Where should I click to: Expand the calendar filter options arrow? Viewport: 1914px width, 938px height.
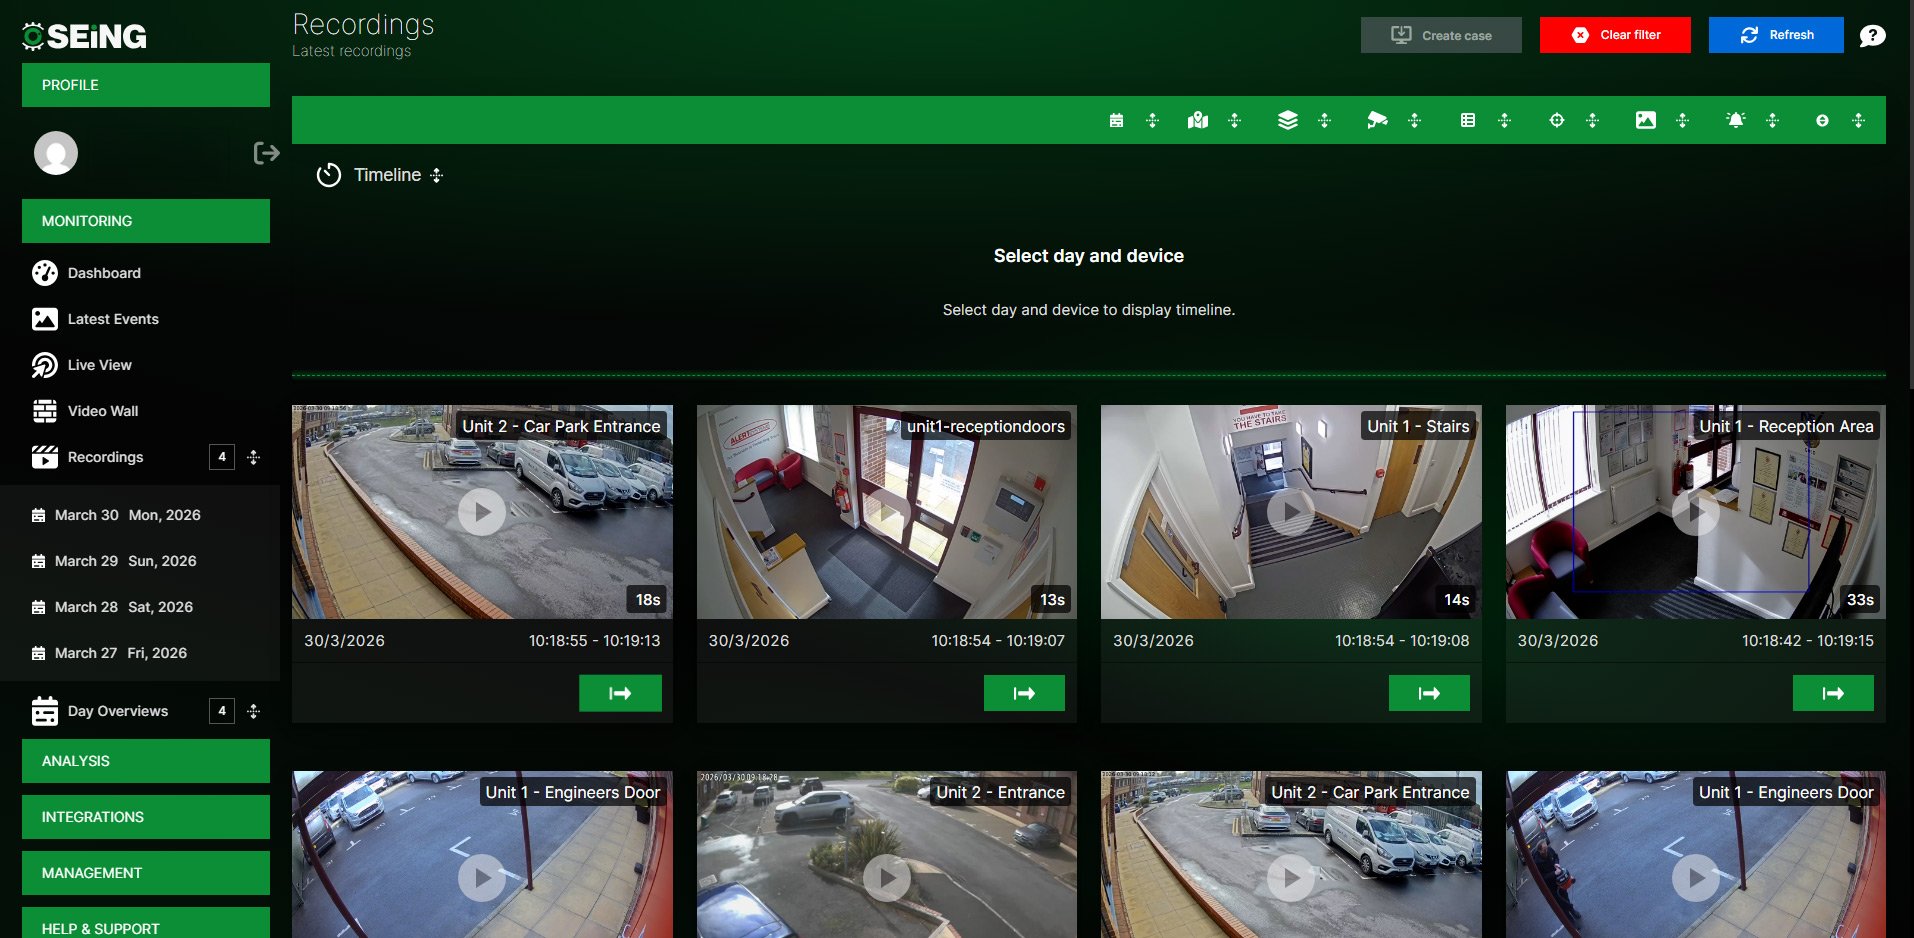click(1152, 121)
